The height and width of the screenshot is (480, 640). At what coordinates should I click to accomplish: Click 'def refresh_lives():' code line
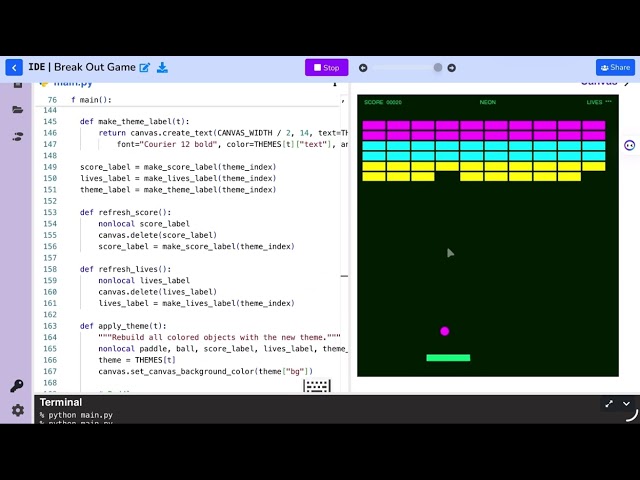pyautogui.click(x=126, y=269)
